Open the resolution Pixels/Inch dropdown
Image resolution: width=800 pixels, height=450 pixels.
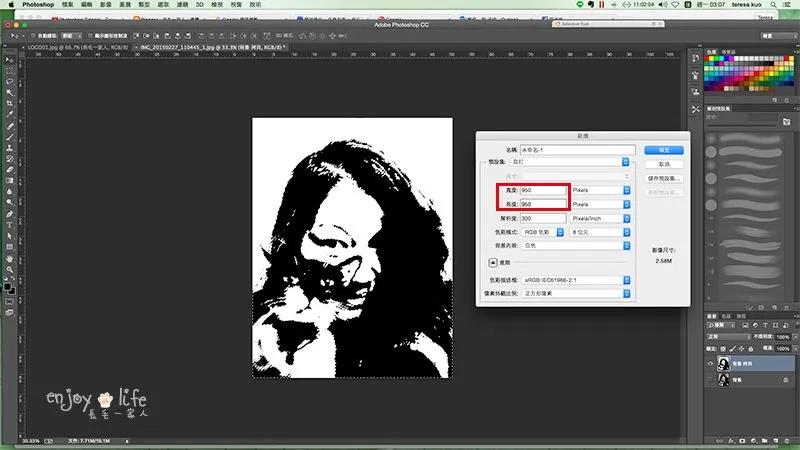(601, 218)
